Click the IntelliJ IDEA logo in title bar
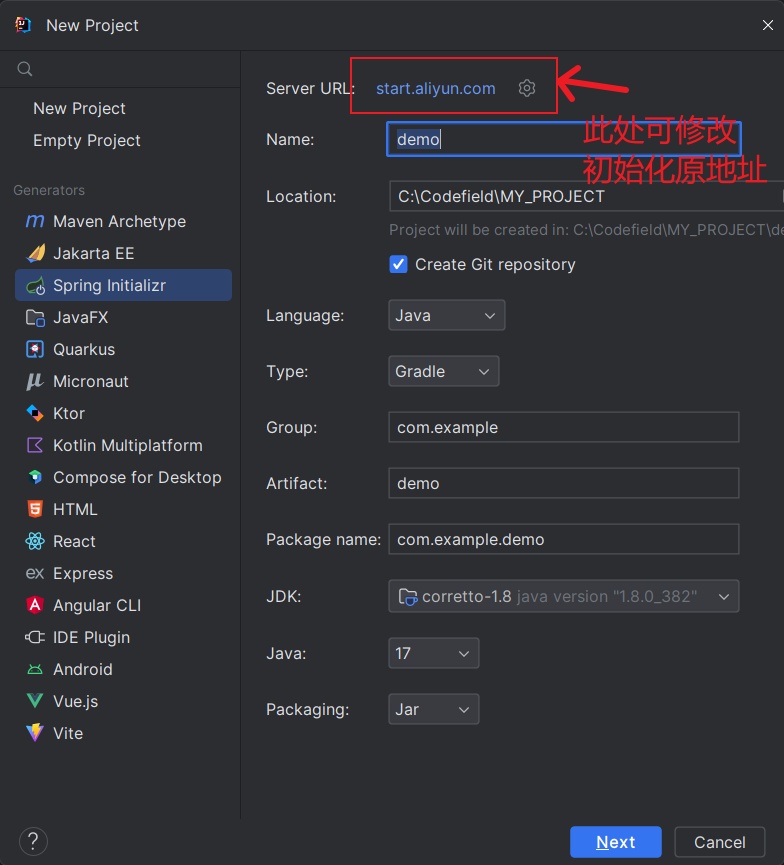The image size is (784, 865). 23,25
